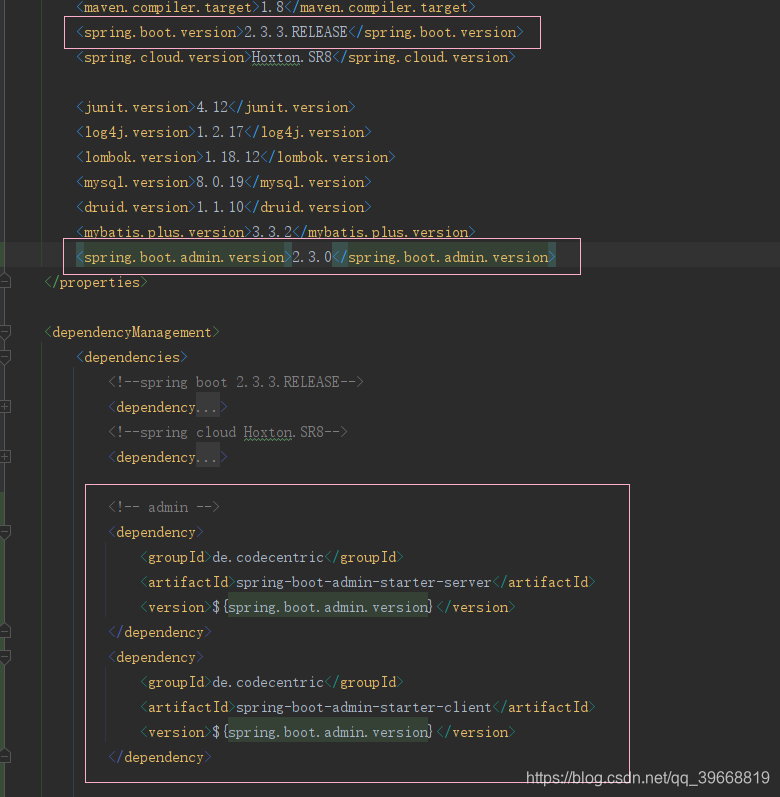Click the spring boot 2.3.3.RELEASE comment
The height and width of the screenshot is (797, 780).
[236, 382]
